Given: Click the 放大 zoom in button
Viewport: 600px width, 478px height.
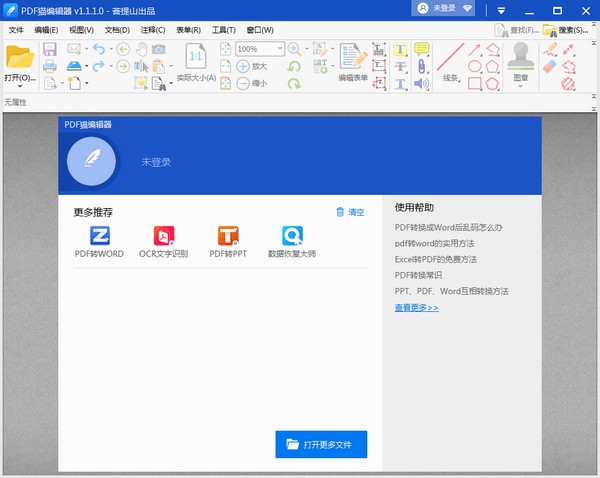Looking at the screenshot, I should click(251, 66).
